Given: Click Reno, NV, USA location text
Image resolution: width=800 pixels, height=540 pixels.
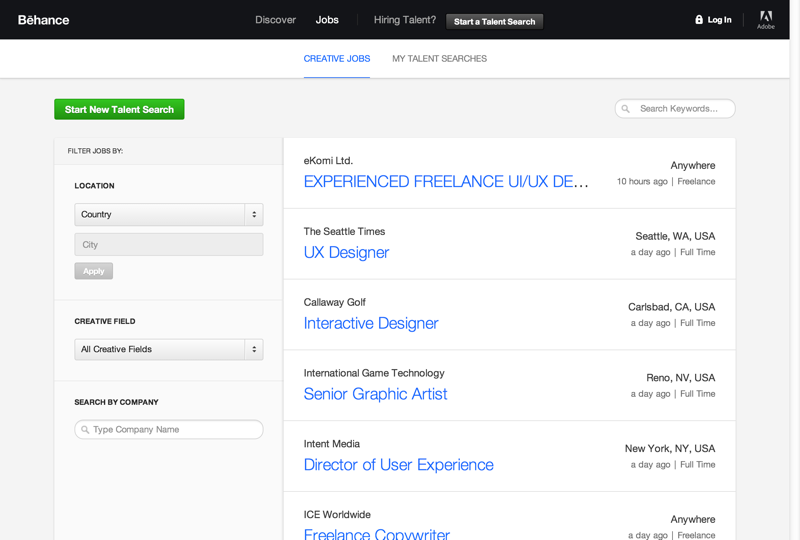Looking at the screenshot, I should click(681, 378).
